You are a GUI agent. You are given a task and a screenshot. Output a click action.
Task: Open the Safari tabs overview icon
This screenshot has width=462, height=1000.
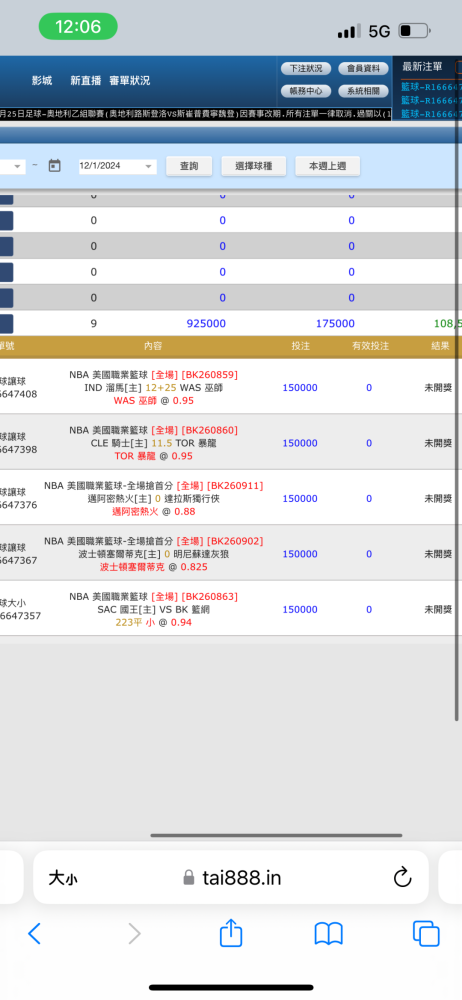(426, 934)
